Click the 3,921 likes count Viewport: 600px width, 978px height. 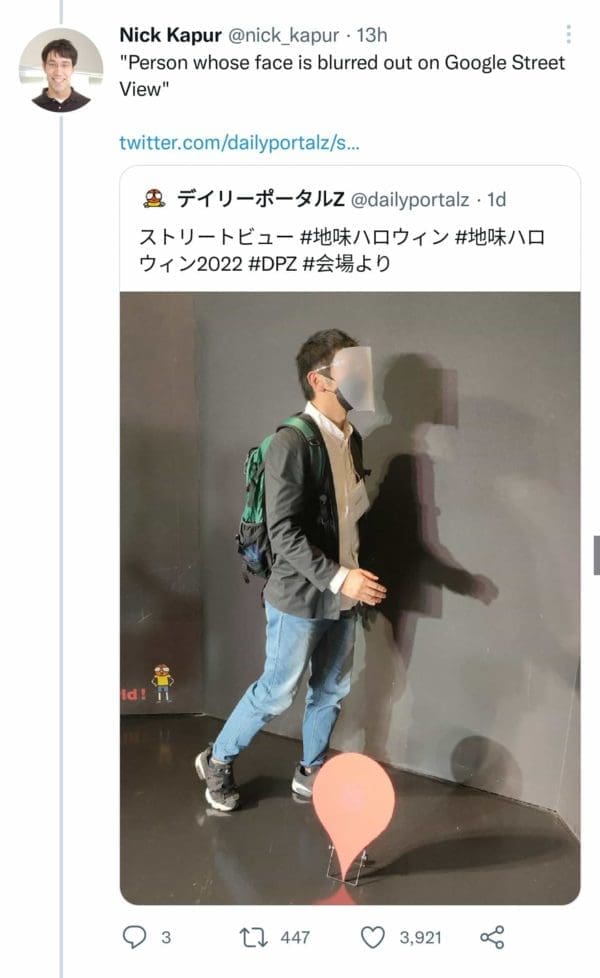click(420, 937)
